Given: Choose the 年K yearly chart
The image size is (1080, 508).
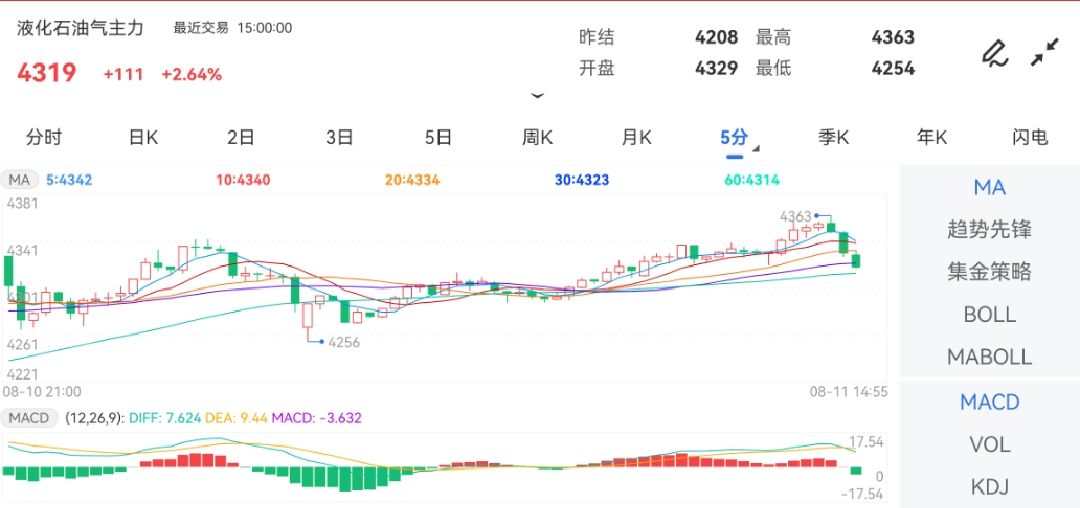Looking at the screenshot, I should [932, 138].
